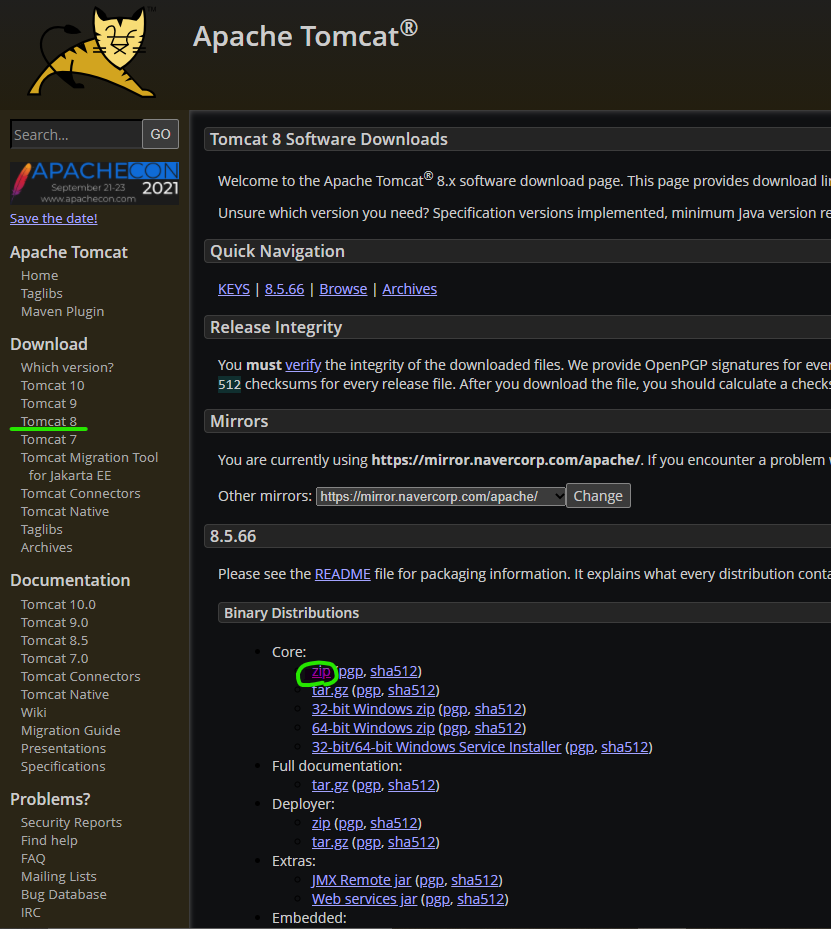Download the Web services jar
Screen dimensions: 831x929
364,899
